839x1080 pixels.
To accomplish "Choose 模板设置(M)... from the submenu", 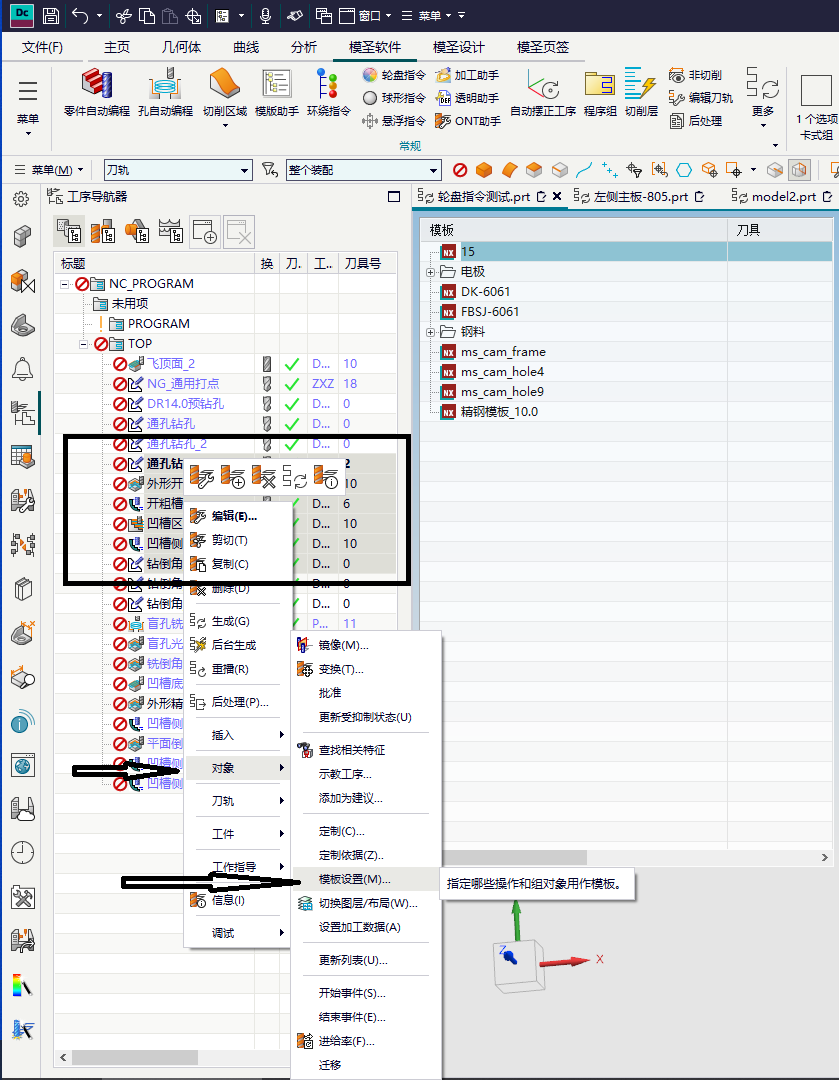I will click(x=365, y=879).
